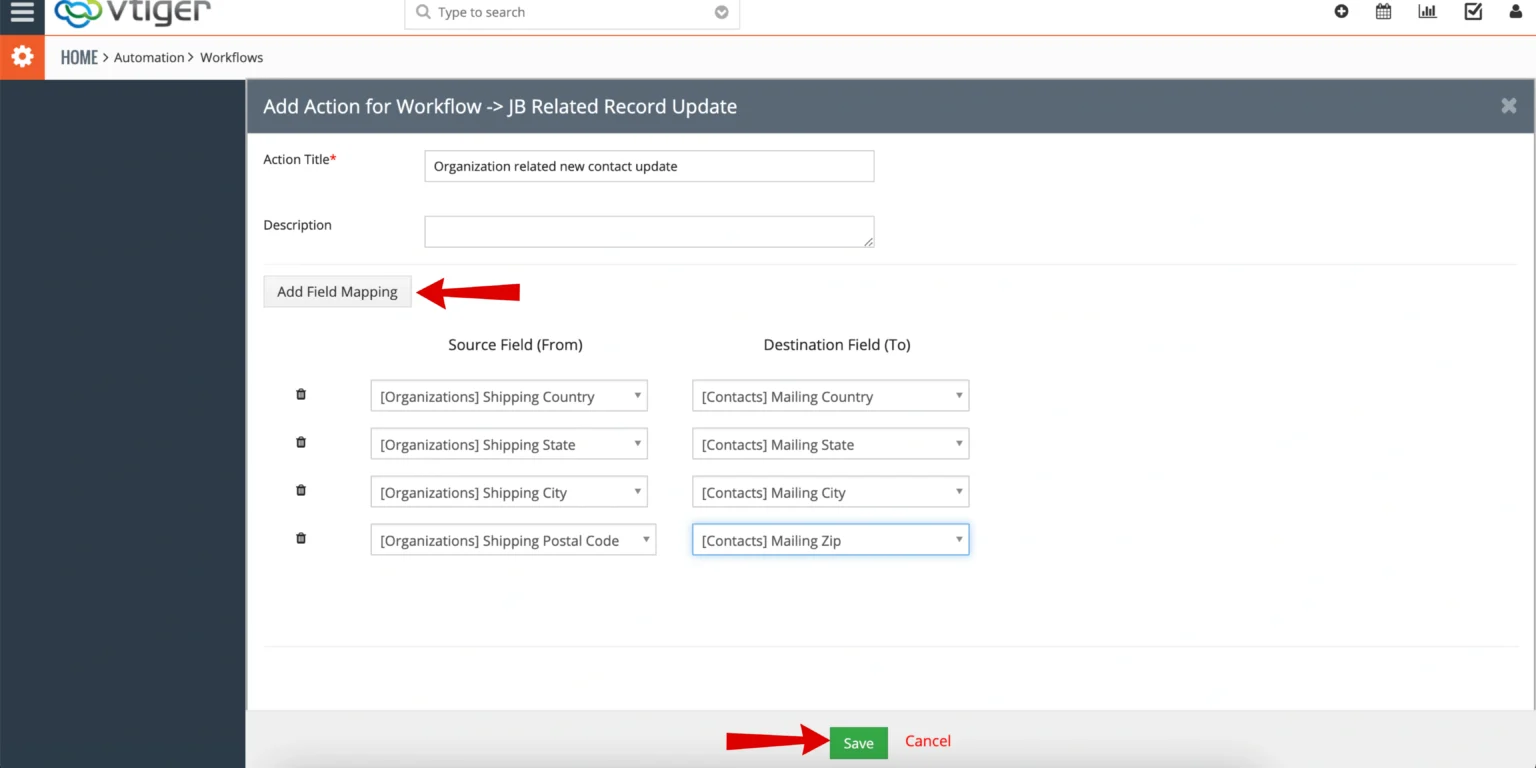Open the quick create plus icon
This screenshot has height=768, width=1536.
pos(1341,11)
